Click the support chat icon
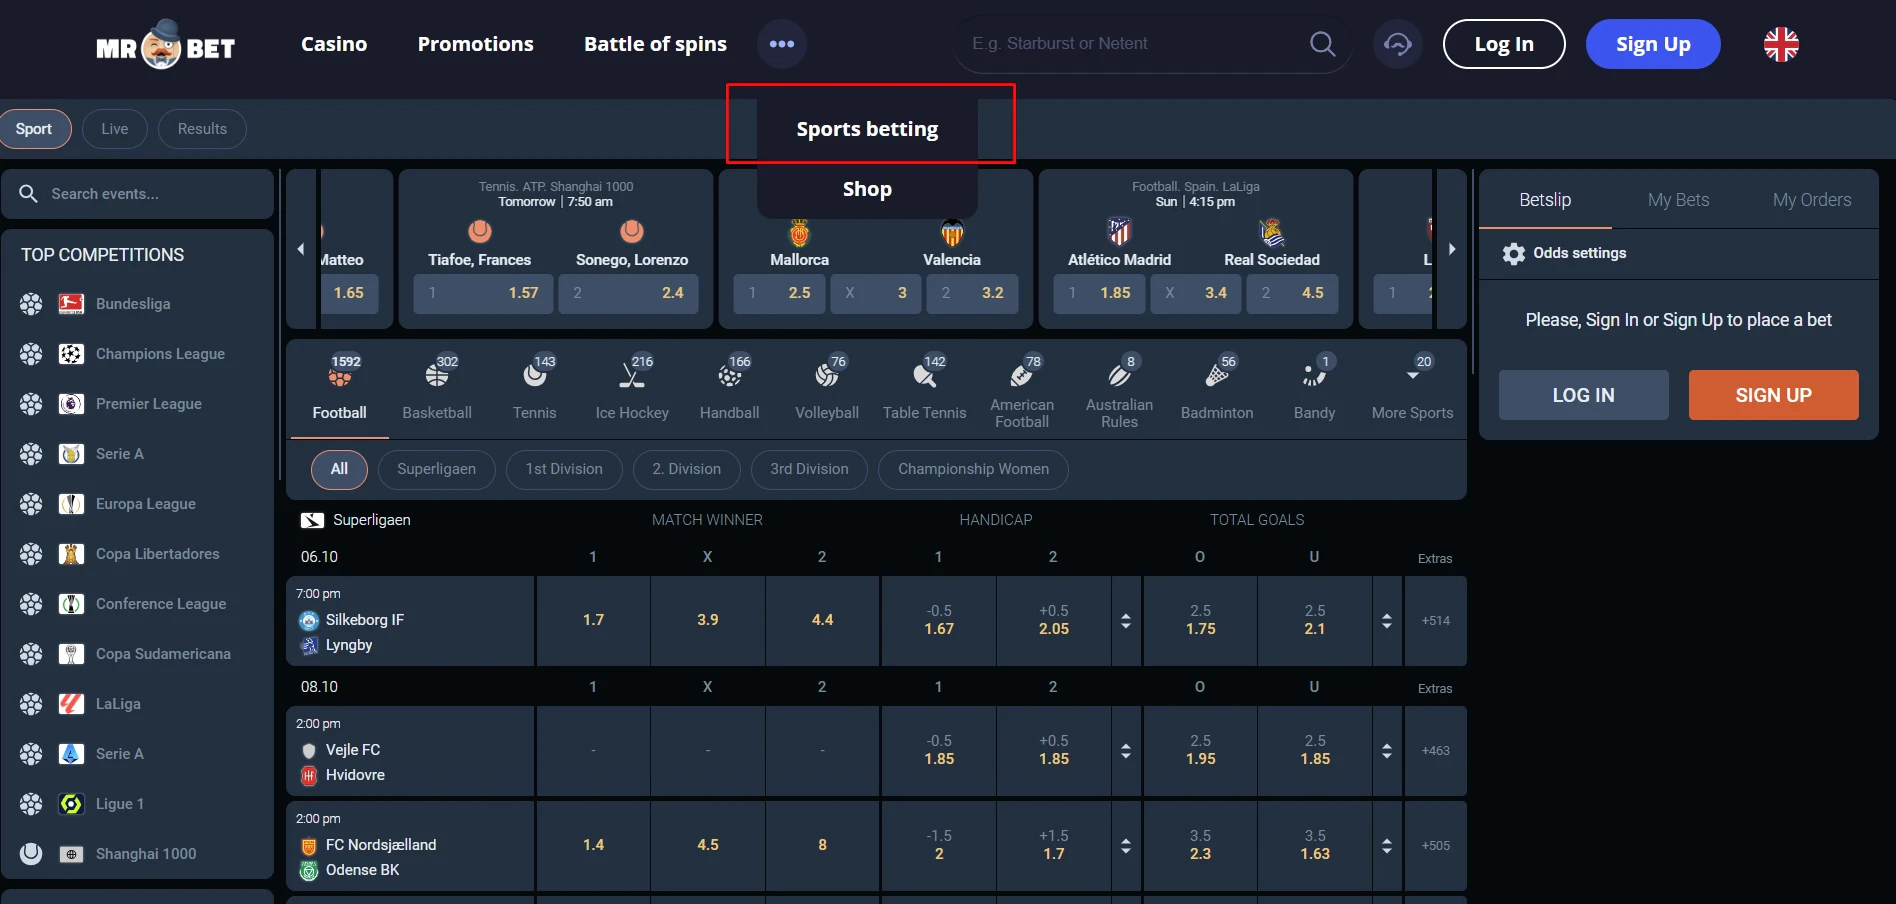Image resolution: width=1896 pixels, height=904 pixels. (1397, 44)
